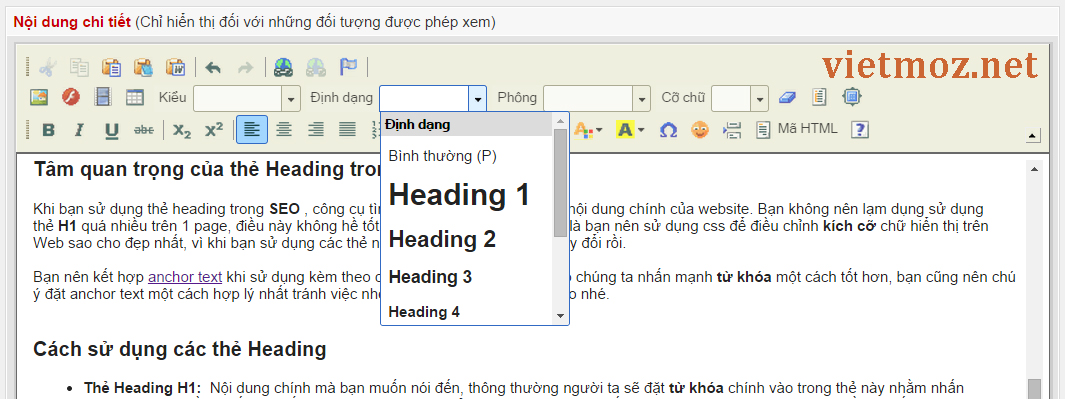The image size is (1065, 399).
Task: Align the text to the right
Action: 315,130
